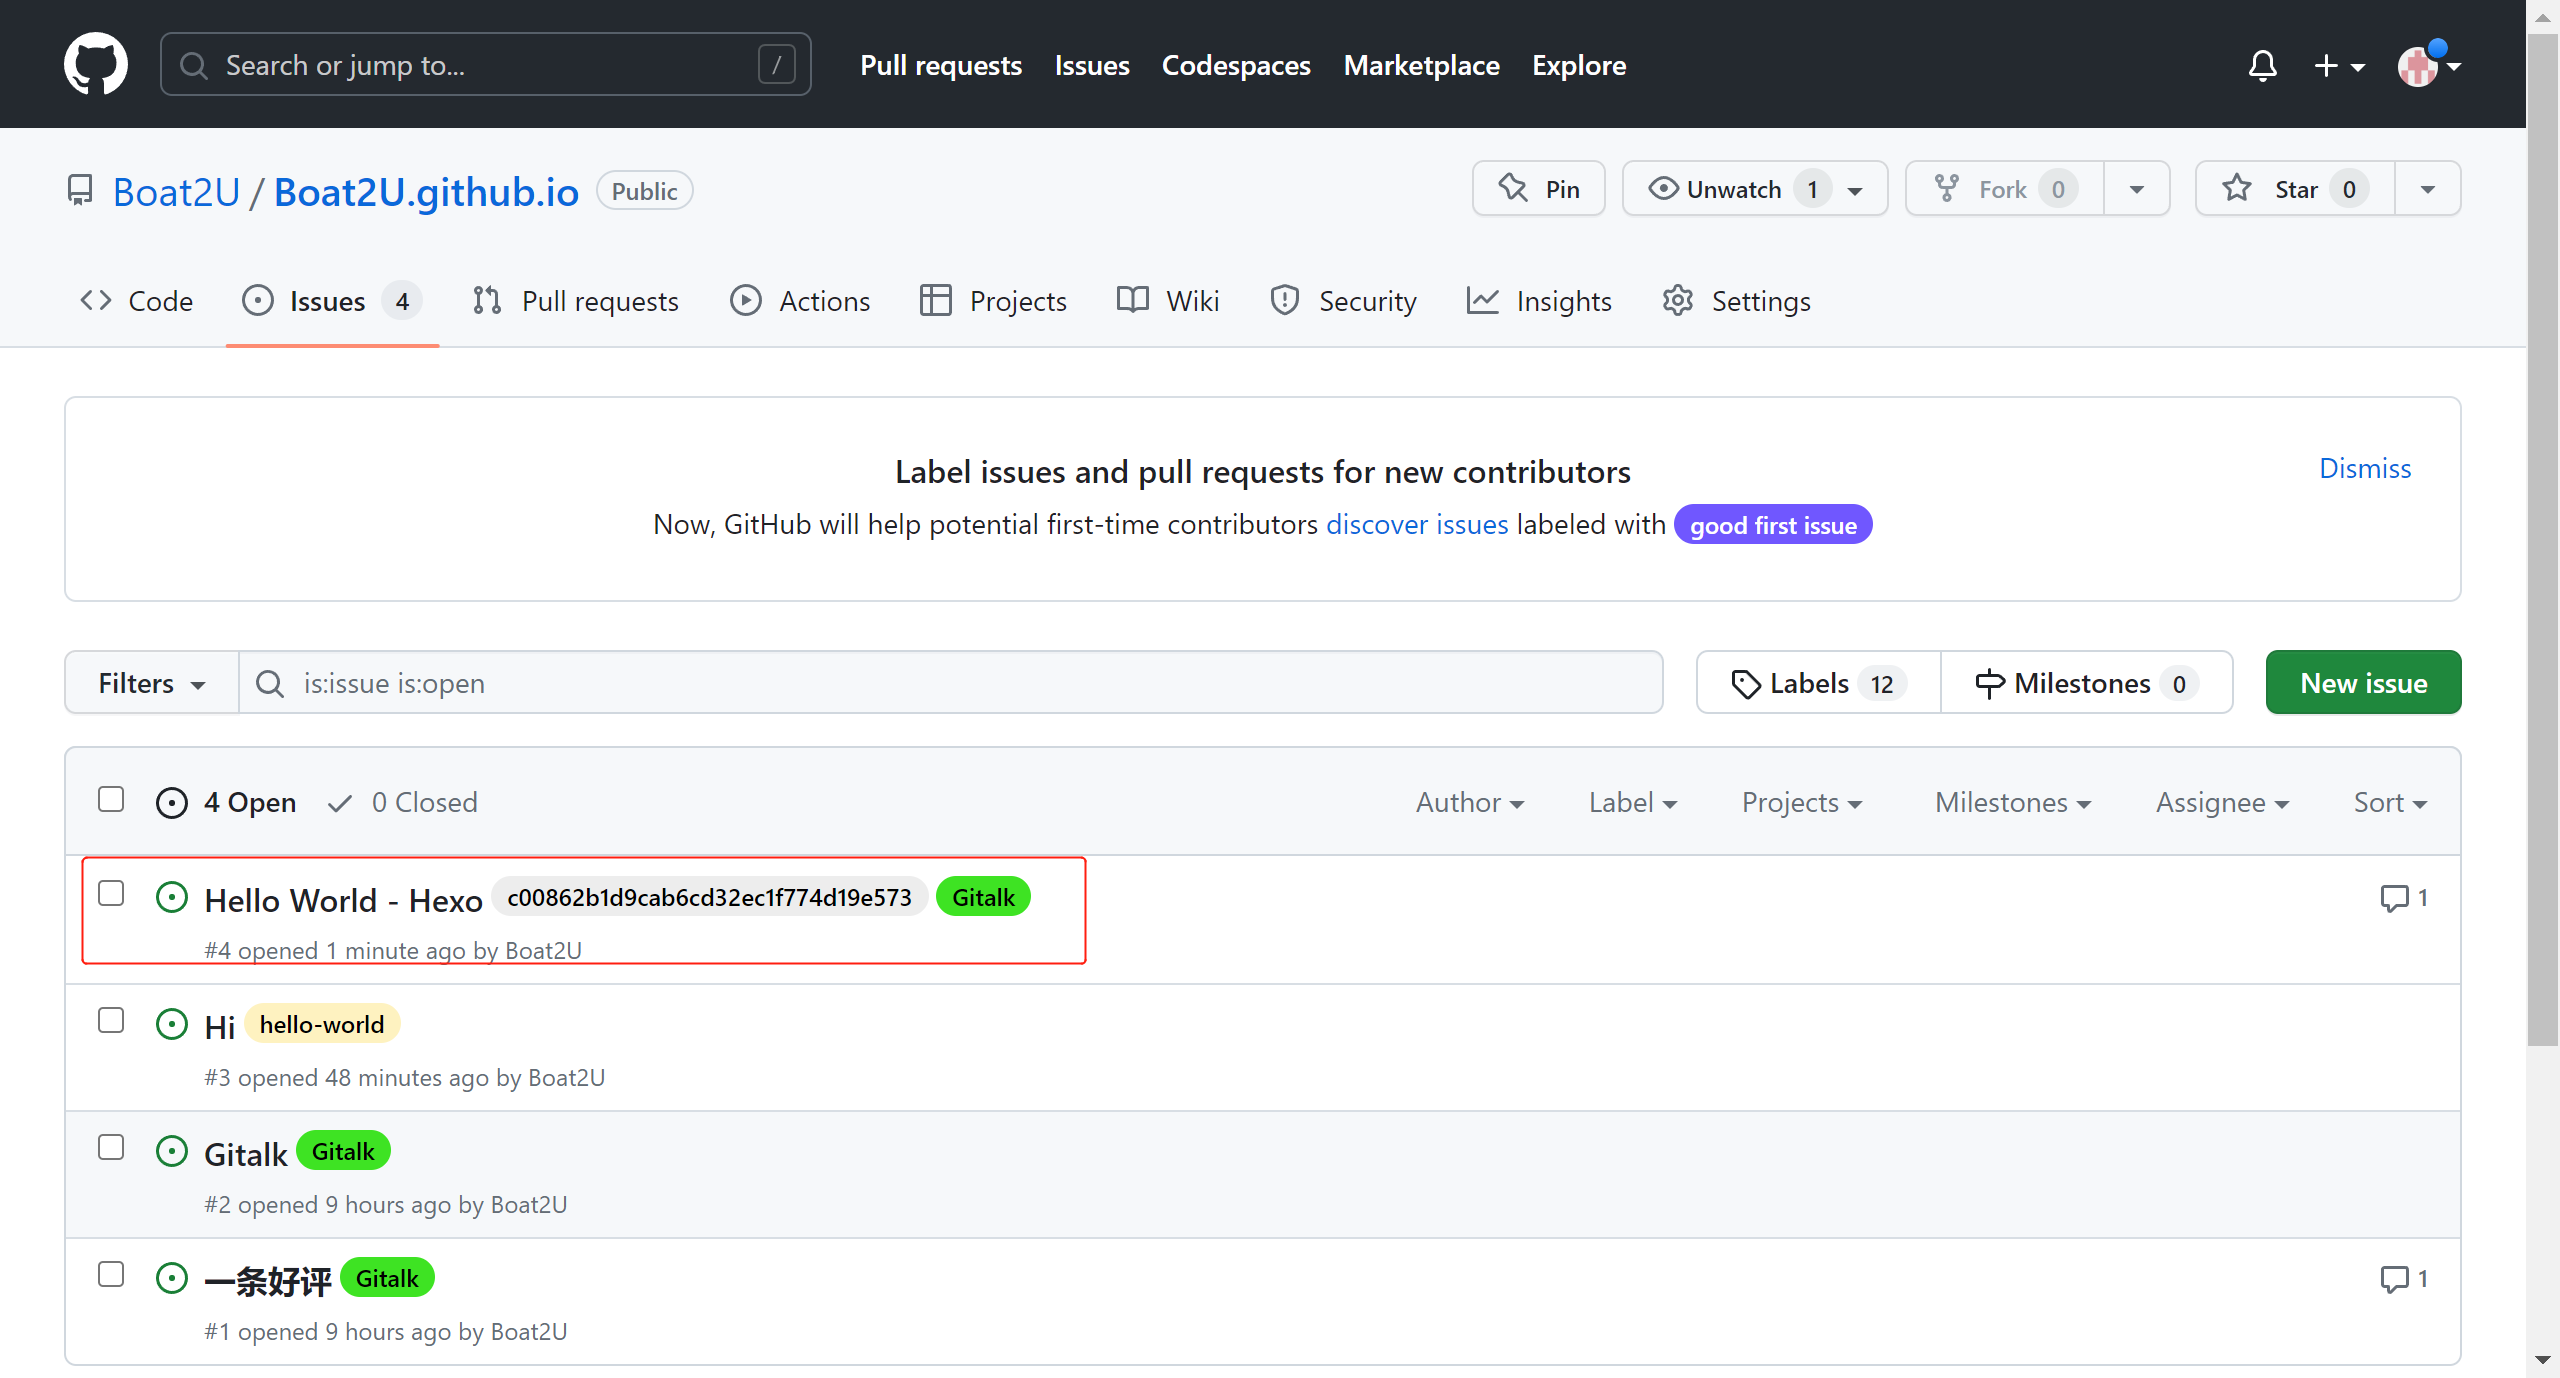The width and height of the screenshot is (2560, 1378).
Task: Go to global Pull requests in header
Action: [941, 65]
